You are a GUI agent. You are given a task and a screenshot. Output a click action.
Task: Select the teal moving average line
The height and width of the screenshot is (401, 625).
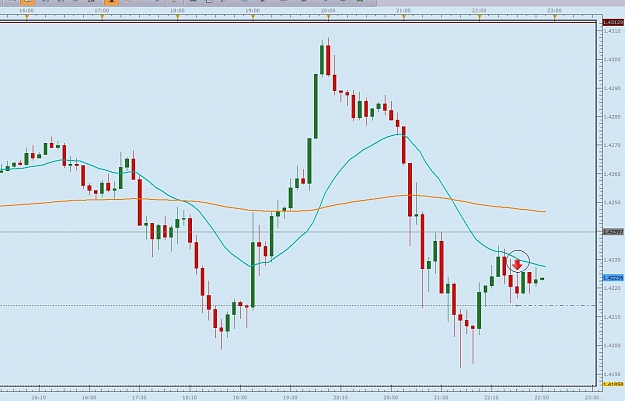[x=351, y=160]
